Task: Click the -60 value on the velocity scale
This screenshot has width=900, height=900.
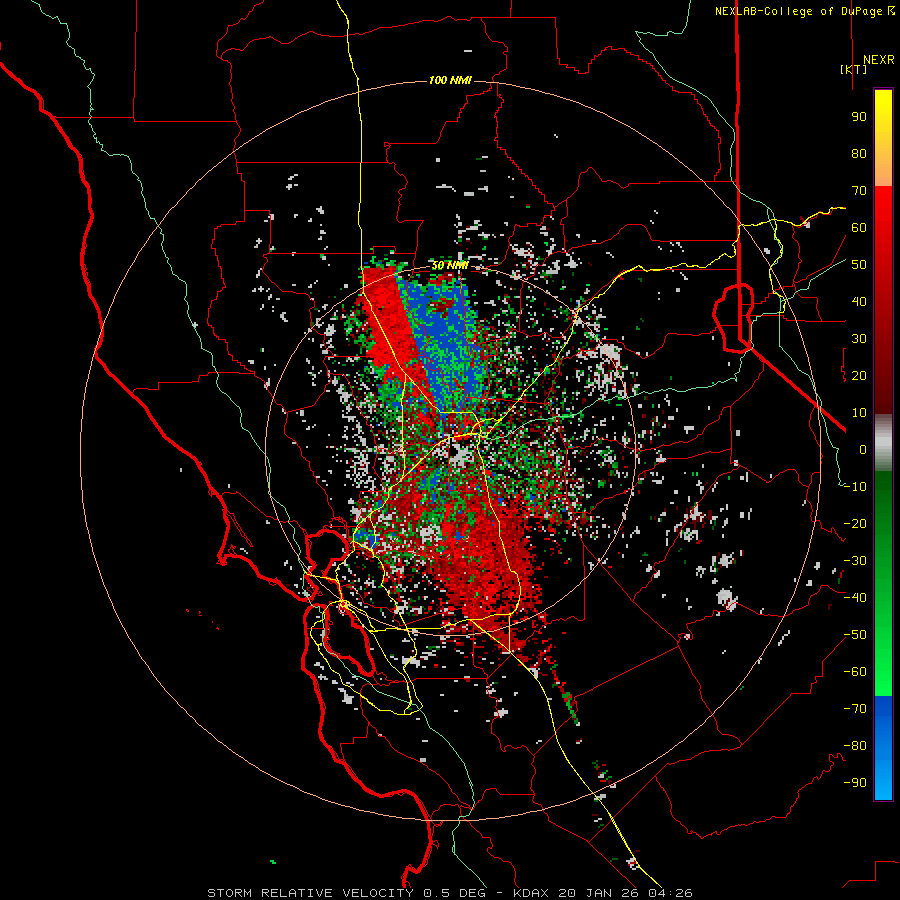Action: 855,672
